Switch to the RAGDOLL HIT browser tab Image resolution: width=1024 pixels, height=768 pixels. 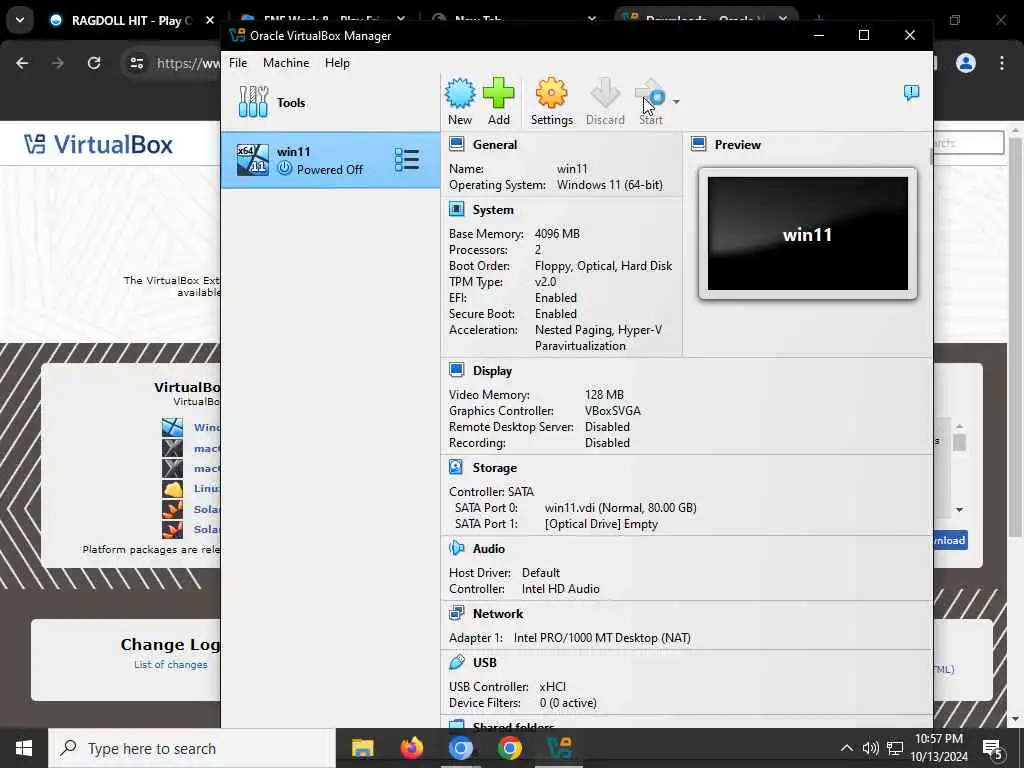click(x=131, y=20)
